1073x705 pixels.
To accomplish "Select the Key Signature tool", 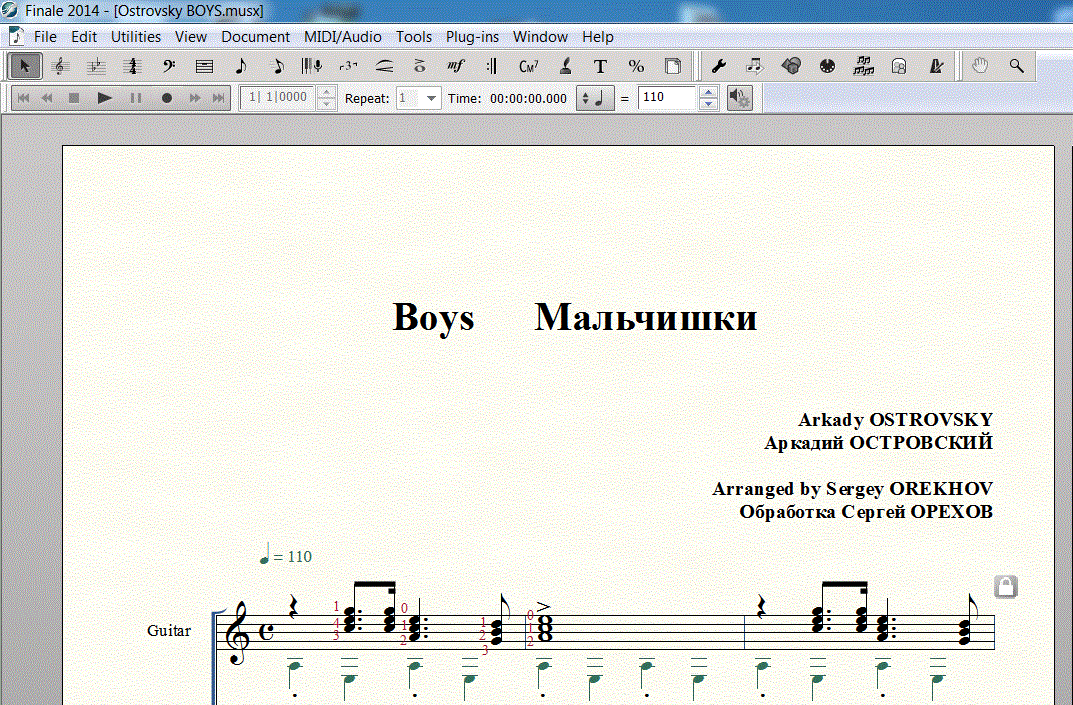I will pyautogui.click(x=96, y=66).
